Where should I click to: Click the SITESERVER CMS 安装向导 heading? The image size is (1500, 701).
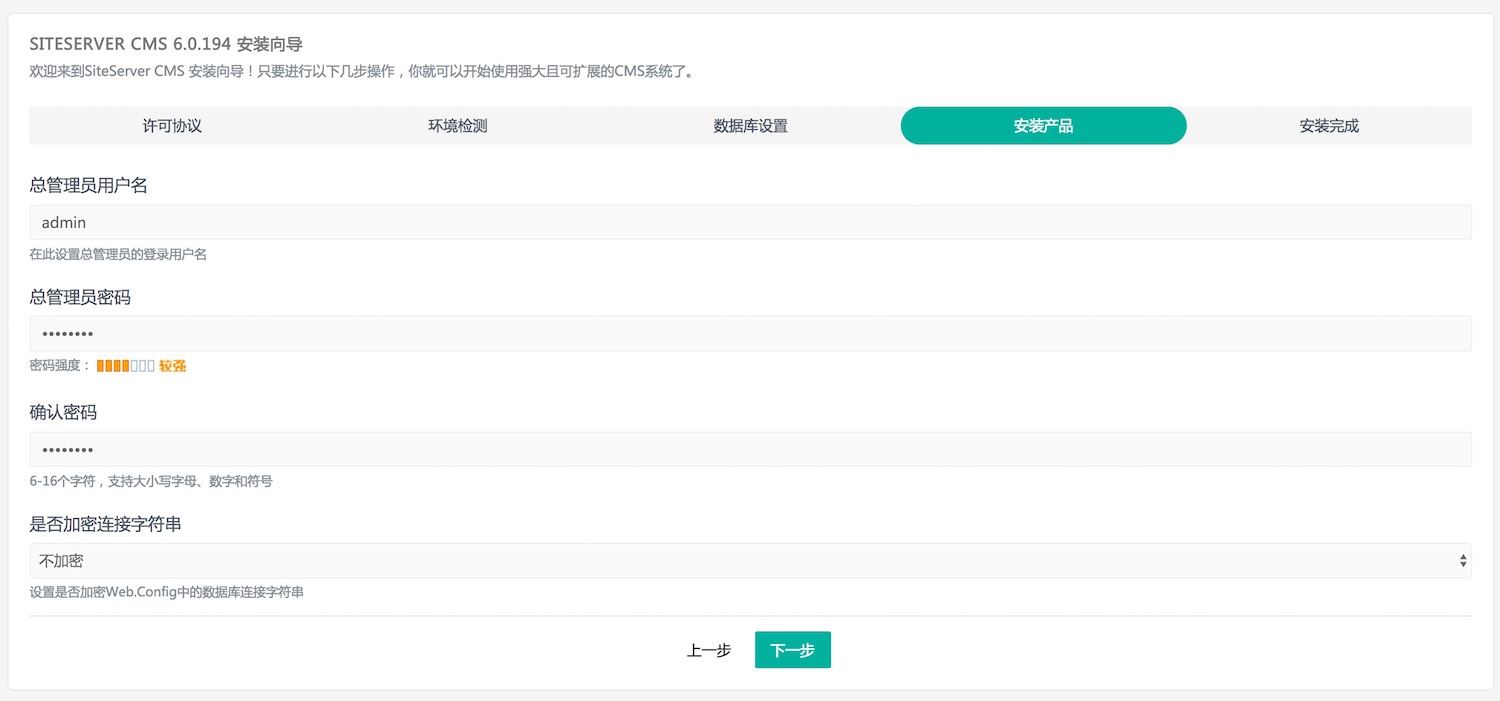click(166, 44)
